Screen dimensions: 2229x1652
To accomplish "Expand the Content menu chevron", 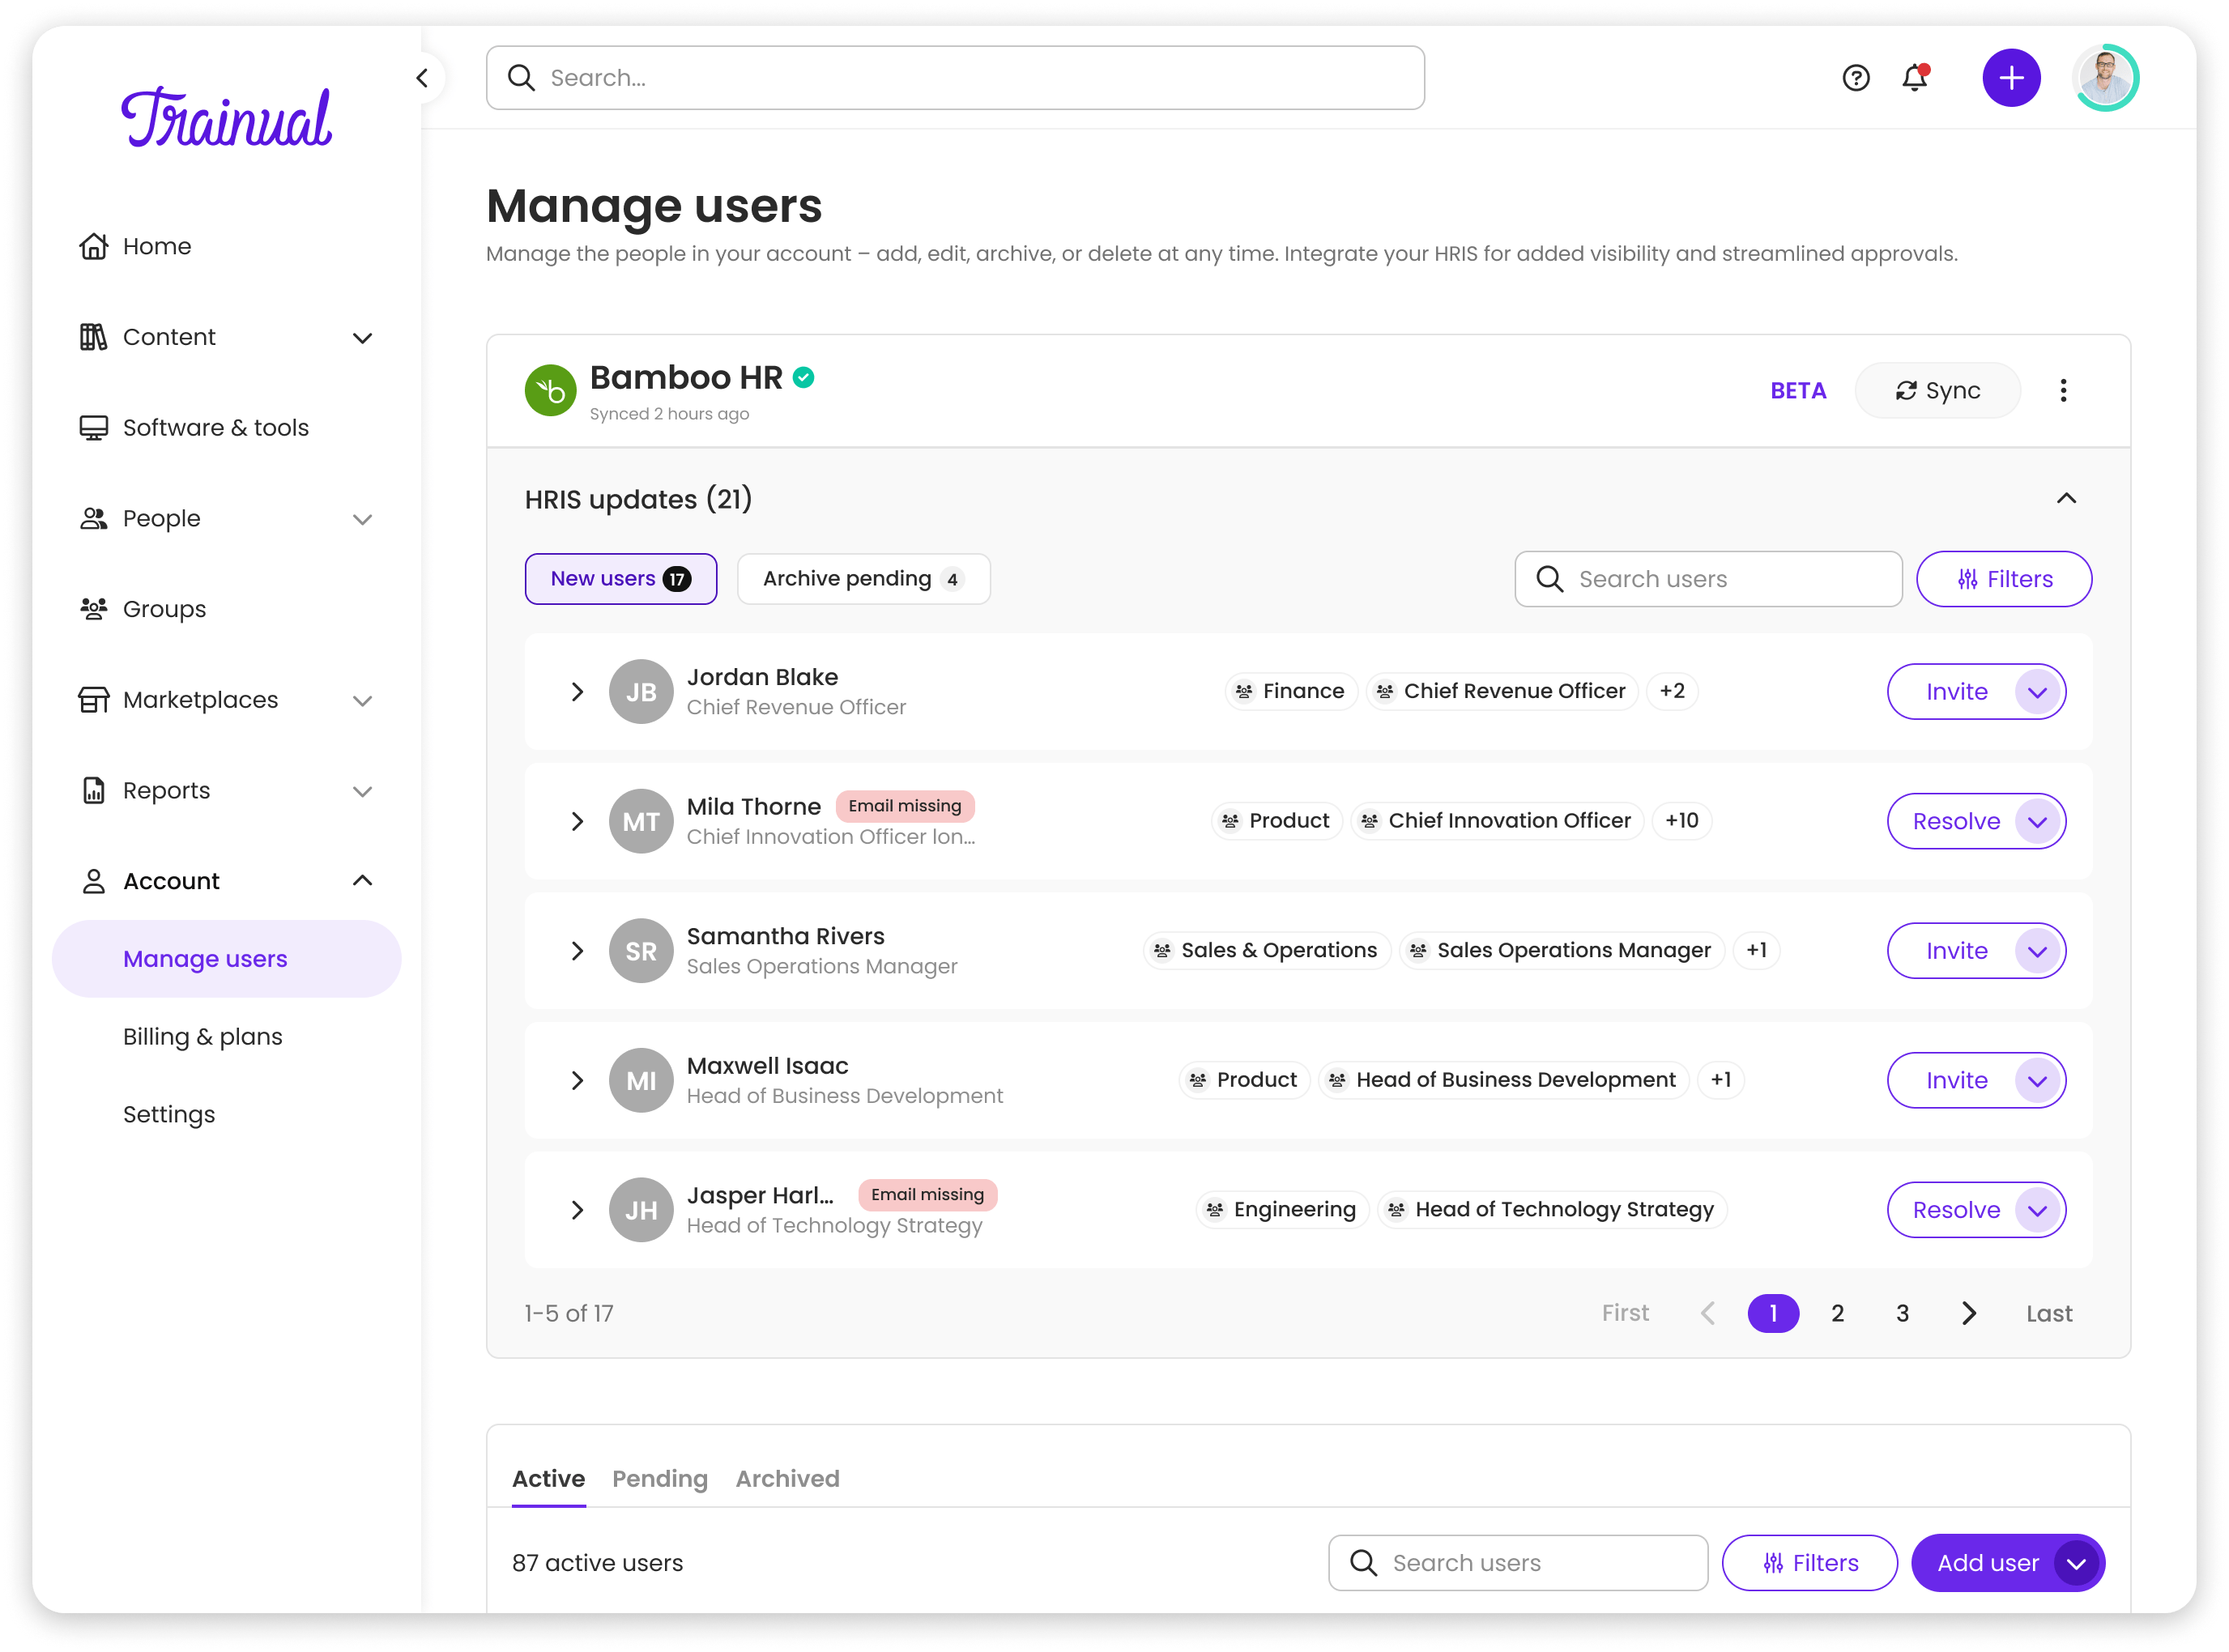I will [363, 338].
